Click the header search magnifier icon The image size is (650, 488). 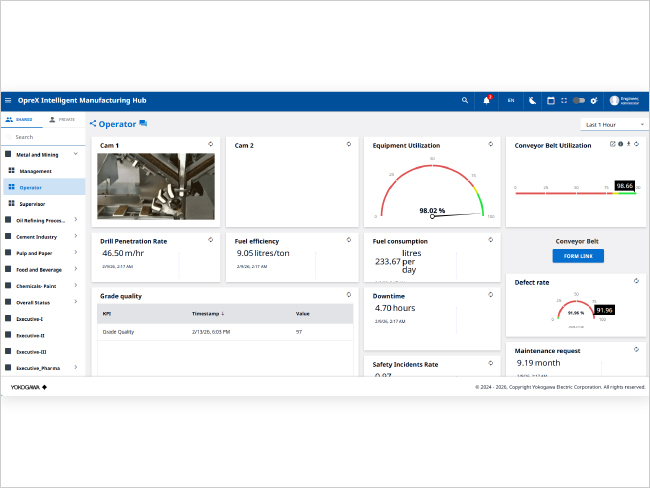coord(465,100)
